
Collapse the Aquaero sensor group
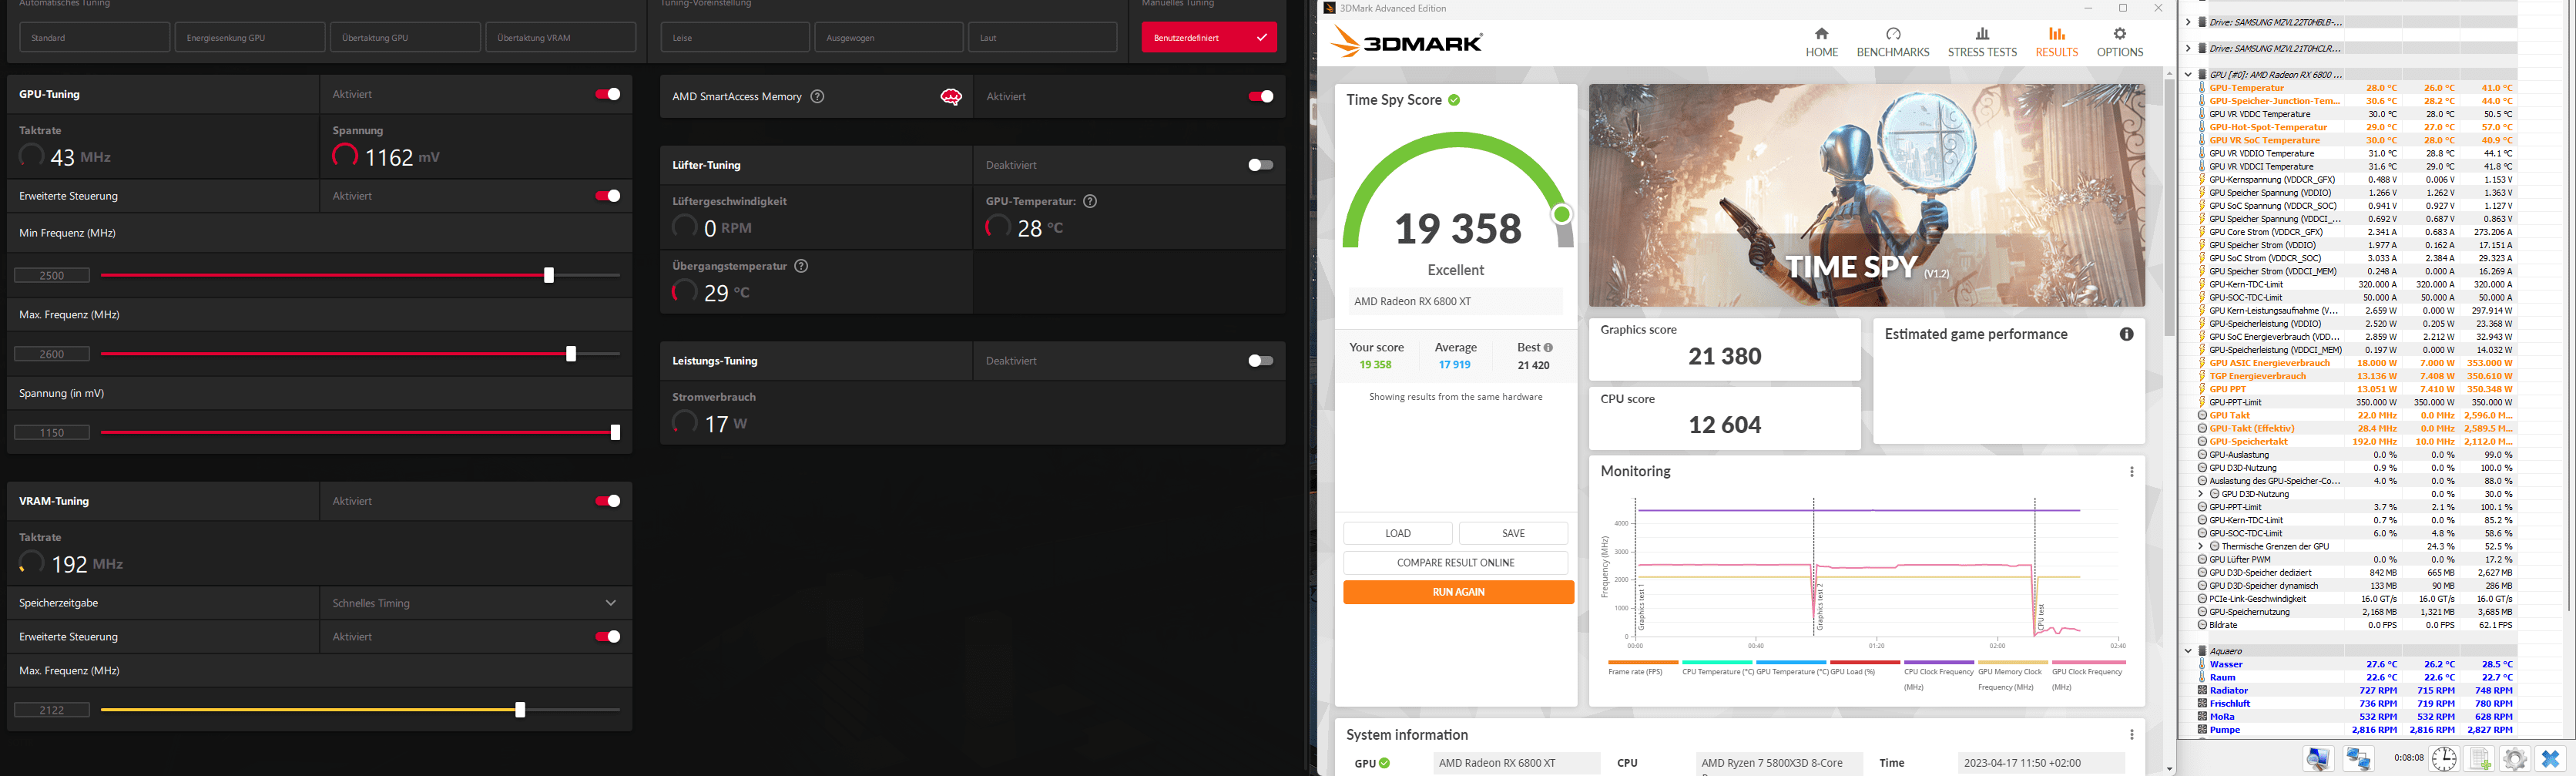click(x=2188, y=651)
